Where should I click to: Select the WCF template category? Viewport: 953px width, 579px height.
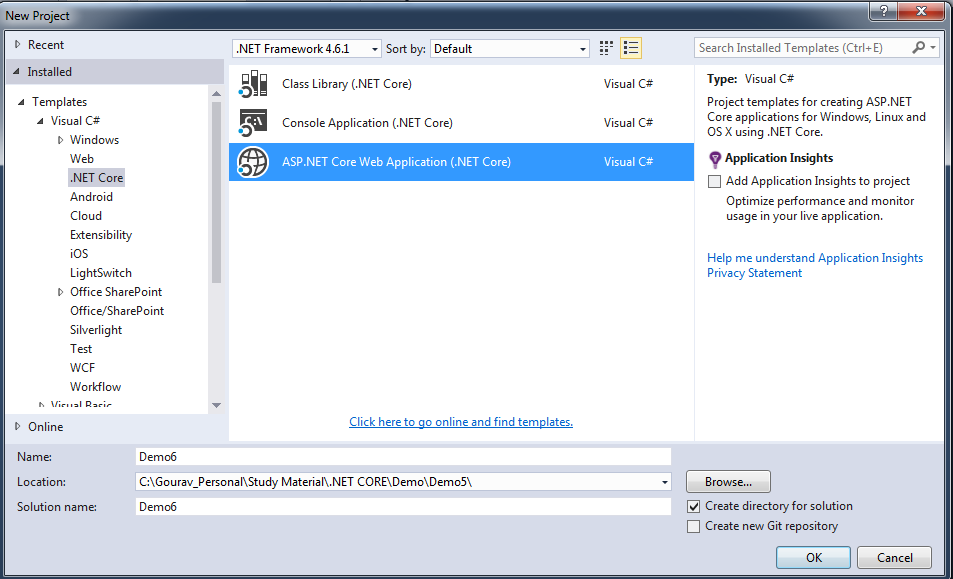(82, 368)
